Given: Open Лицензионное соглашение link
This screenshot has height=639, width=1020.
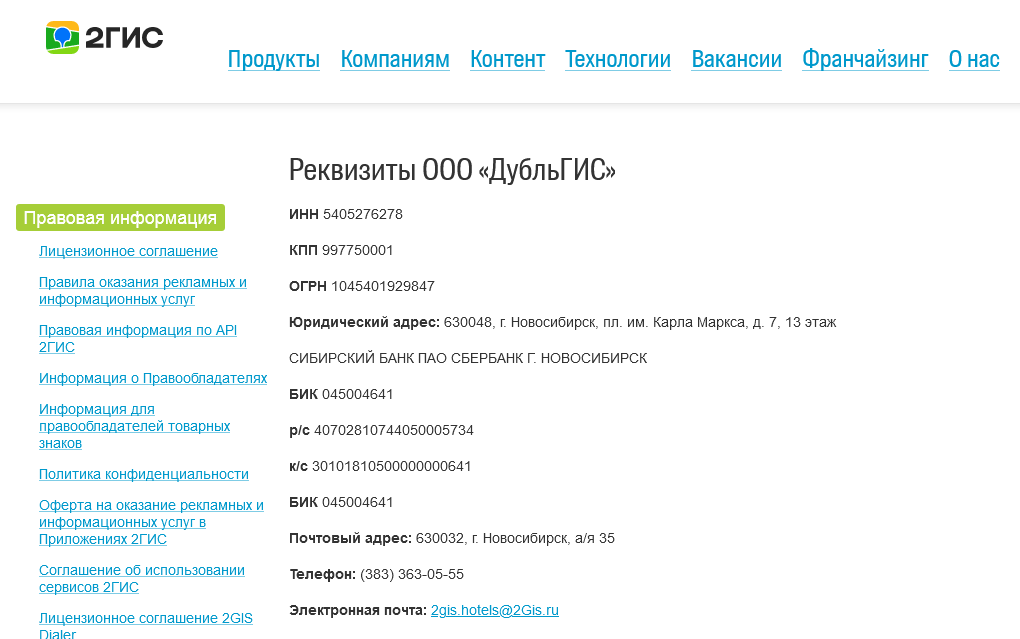Looking at the screenshot, I should (x=128, y=251).
